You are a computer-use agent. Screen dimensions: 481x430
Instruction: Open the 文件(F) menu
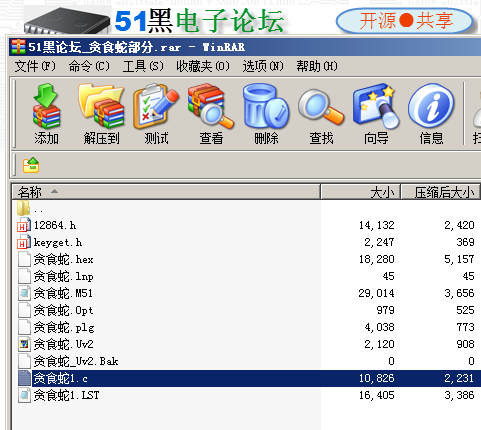[35, 66]
